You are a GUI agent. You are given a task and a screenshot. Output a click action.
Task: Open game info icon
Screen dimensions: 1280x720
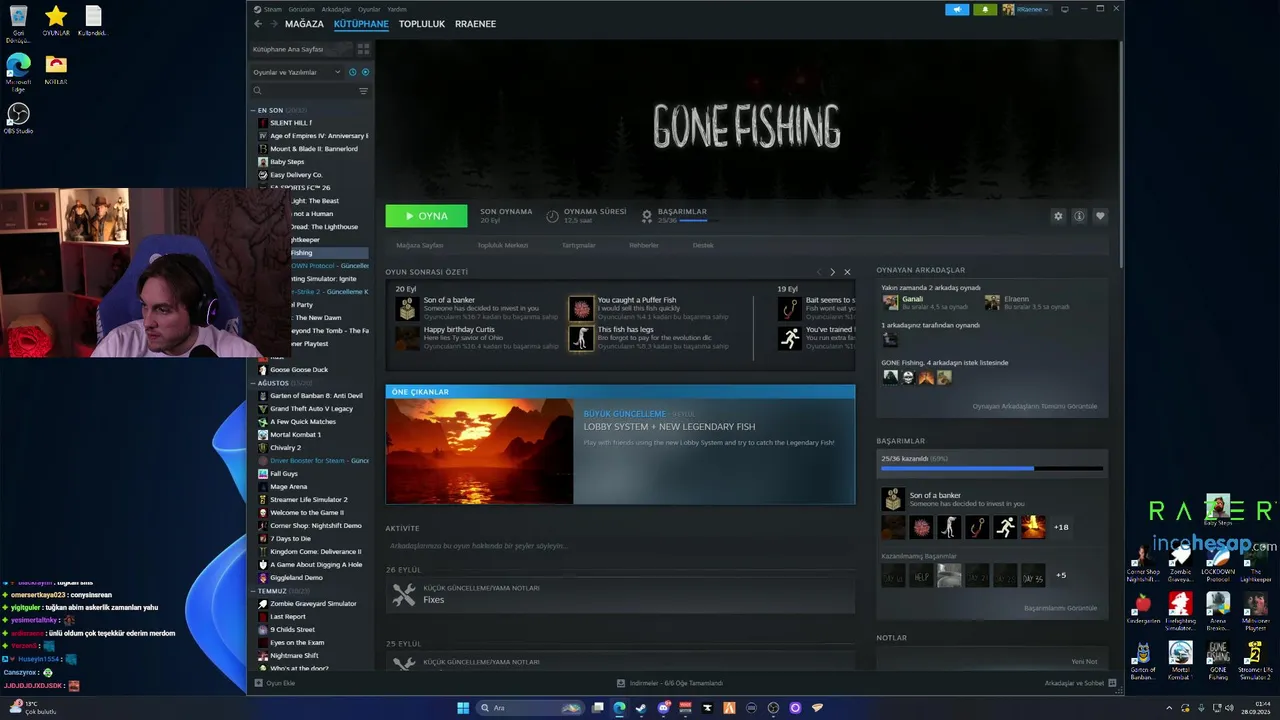(x=1079, y=216)
